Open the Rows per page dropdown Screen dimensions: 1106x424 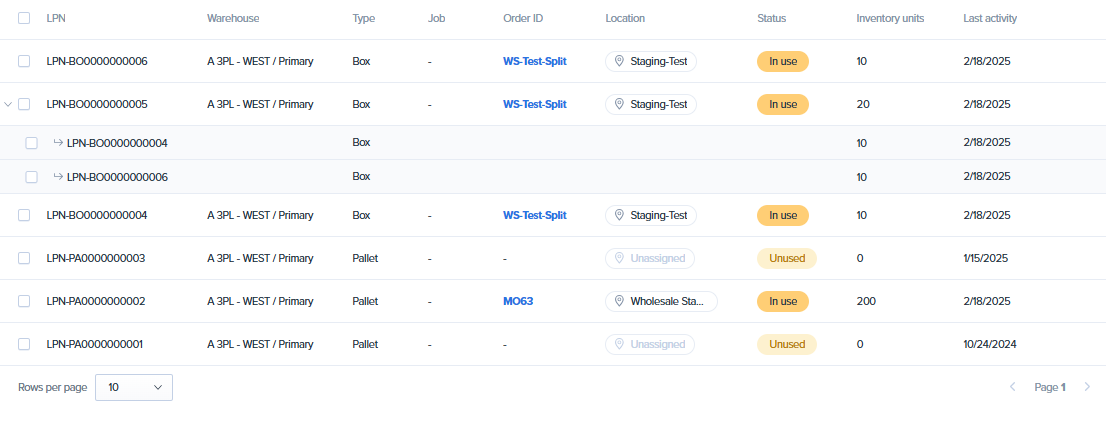[134, 387]
